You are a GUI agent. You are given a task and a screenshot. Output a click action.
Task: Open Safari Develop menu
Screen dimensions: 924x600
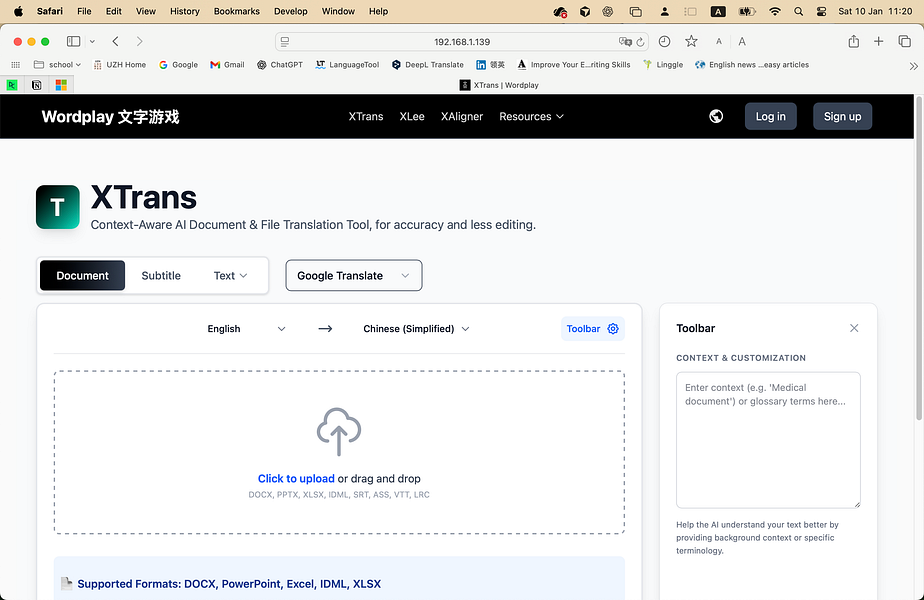[291, 11]
